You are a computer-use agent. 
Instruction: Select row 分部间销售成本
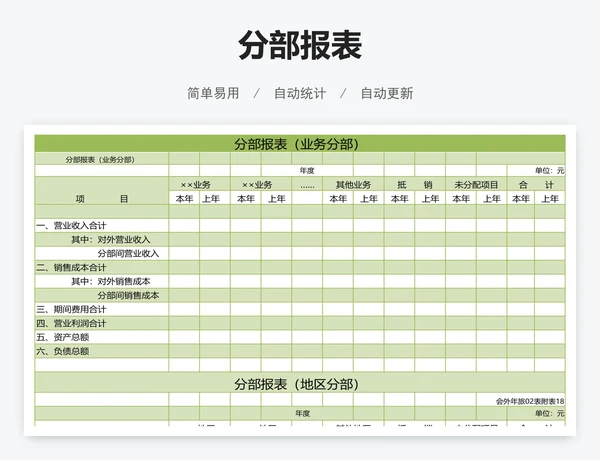coord(300,295)
